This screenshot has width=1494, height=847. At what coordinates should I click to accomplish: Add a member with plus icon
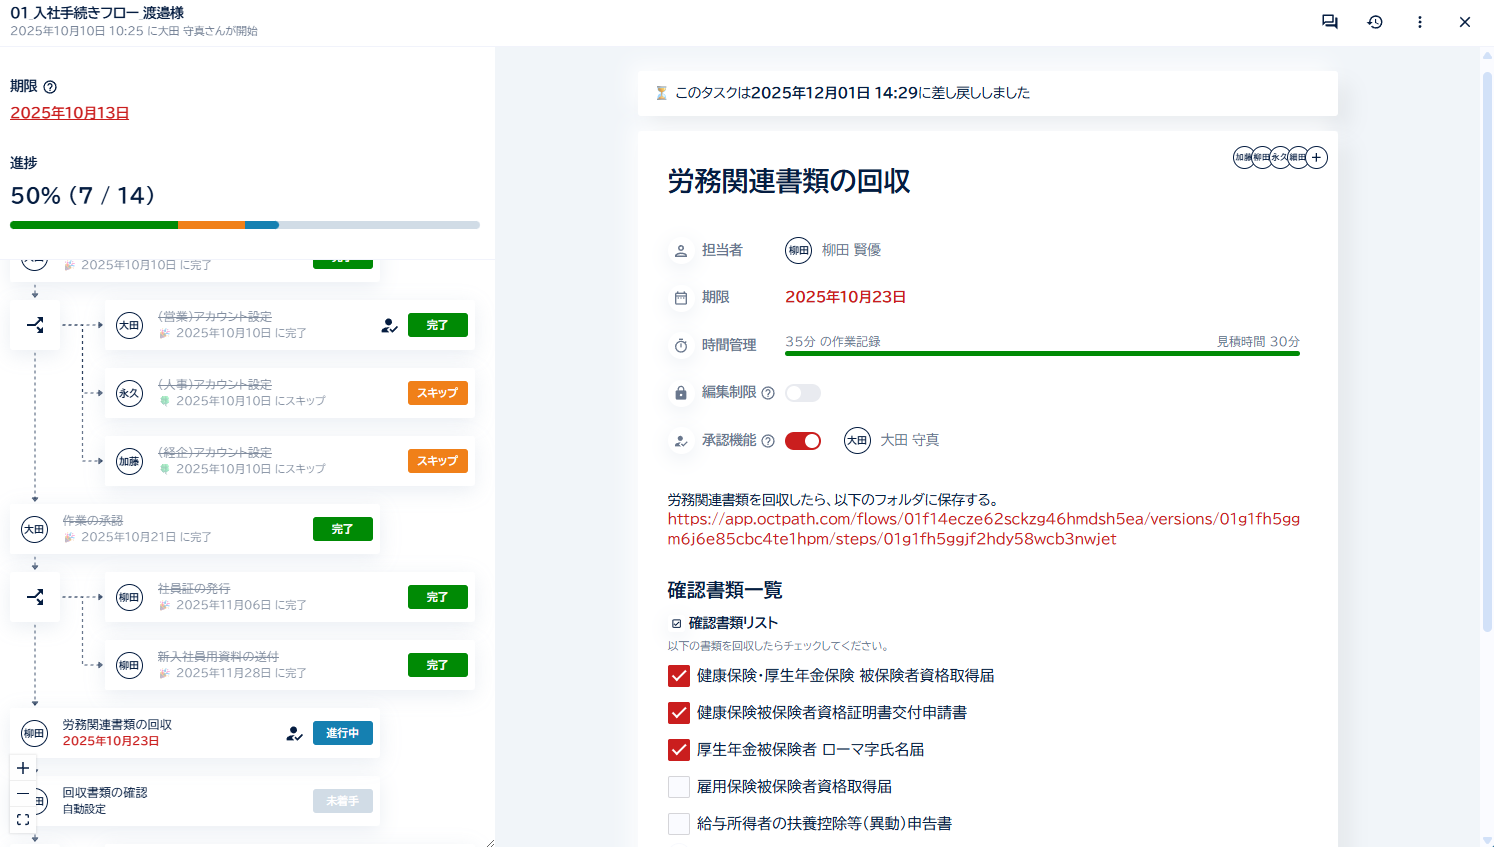(1317, 157)
